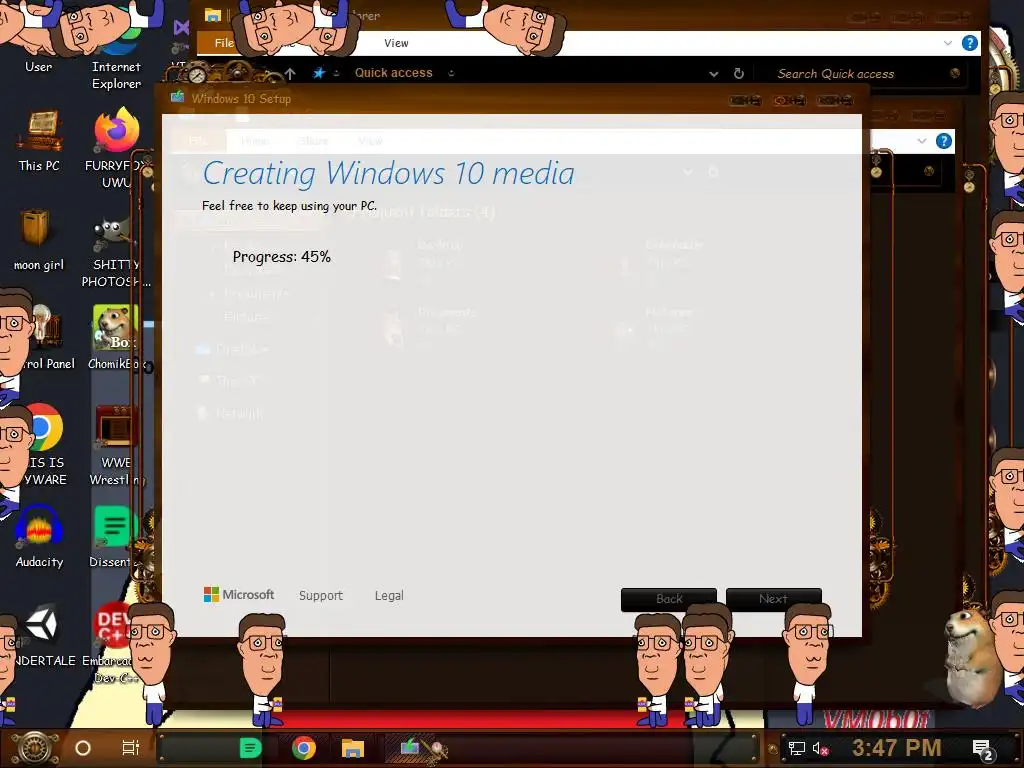Image resolution: width=1024 pixels, height=768 pixels.
Task: Open the File tab in Explorer
Action: [223, 43]
